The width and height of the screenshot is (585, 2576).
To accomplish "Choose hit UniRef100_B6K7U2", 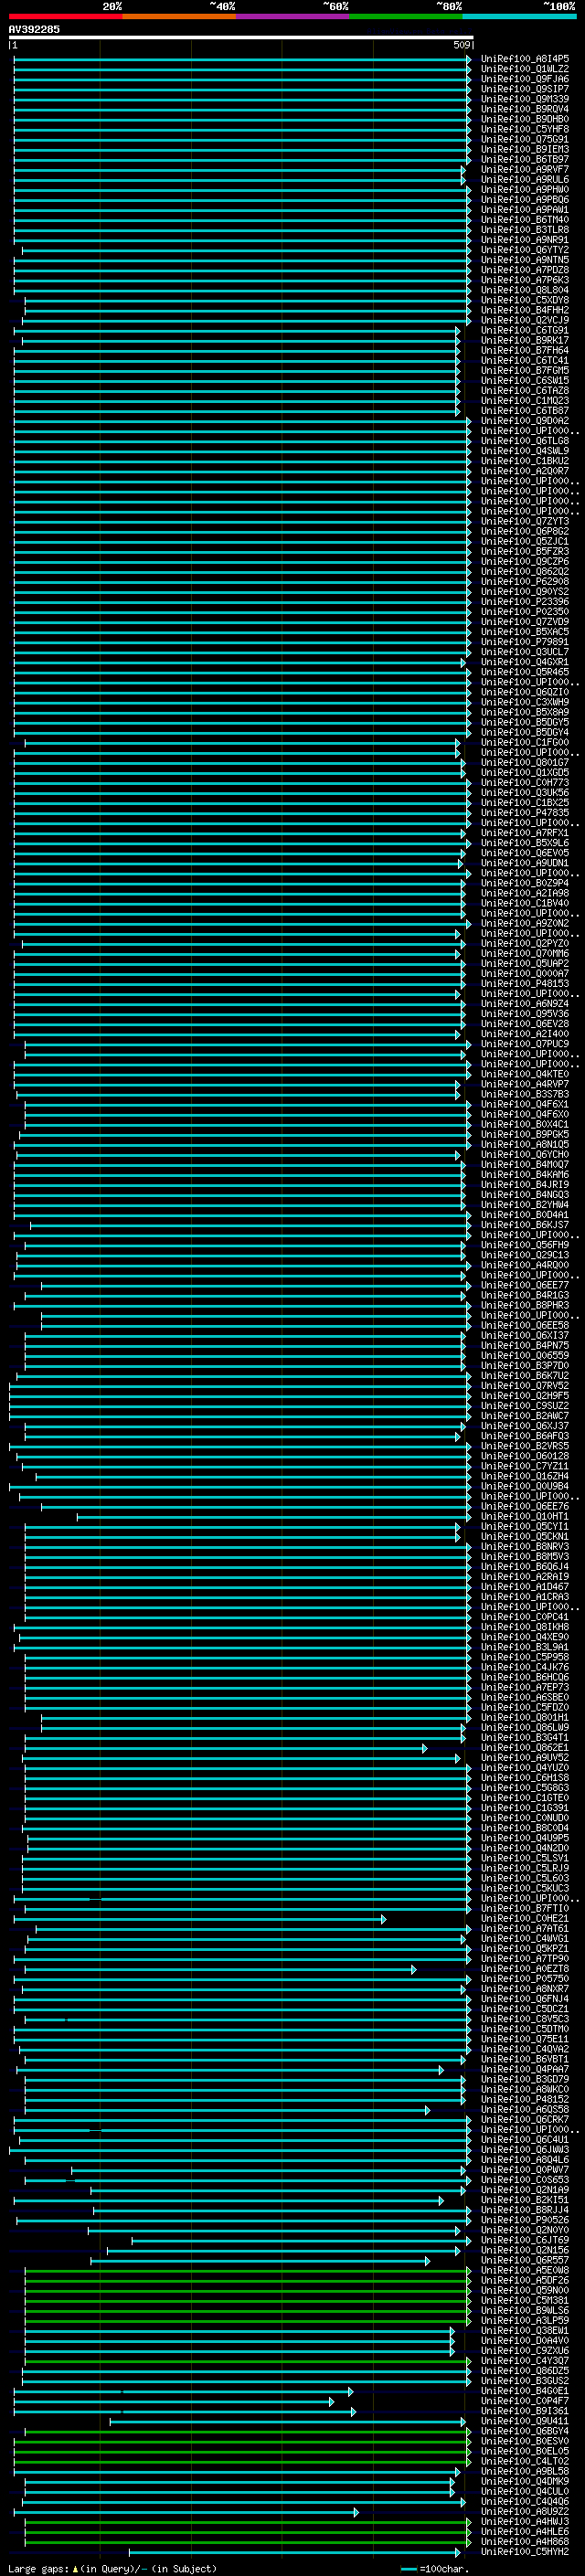I will pos(525,1375).
